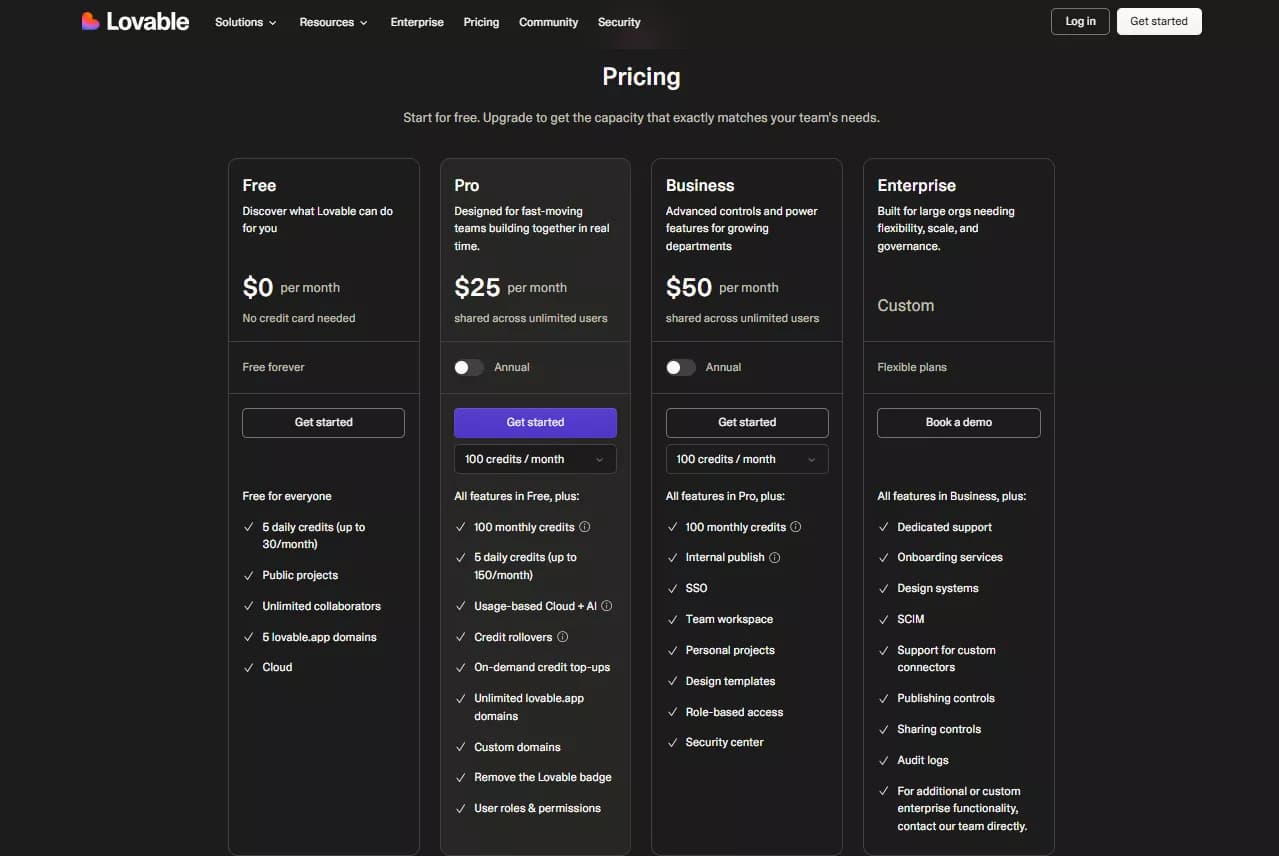This screenshot has height=856, width=1279.
Task: Click purple Get started button on Pro plan
Action: (535, 422)
